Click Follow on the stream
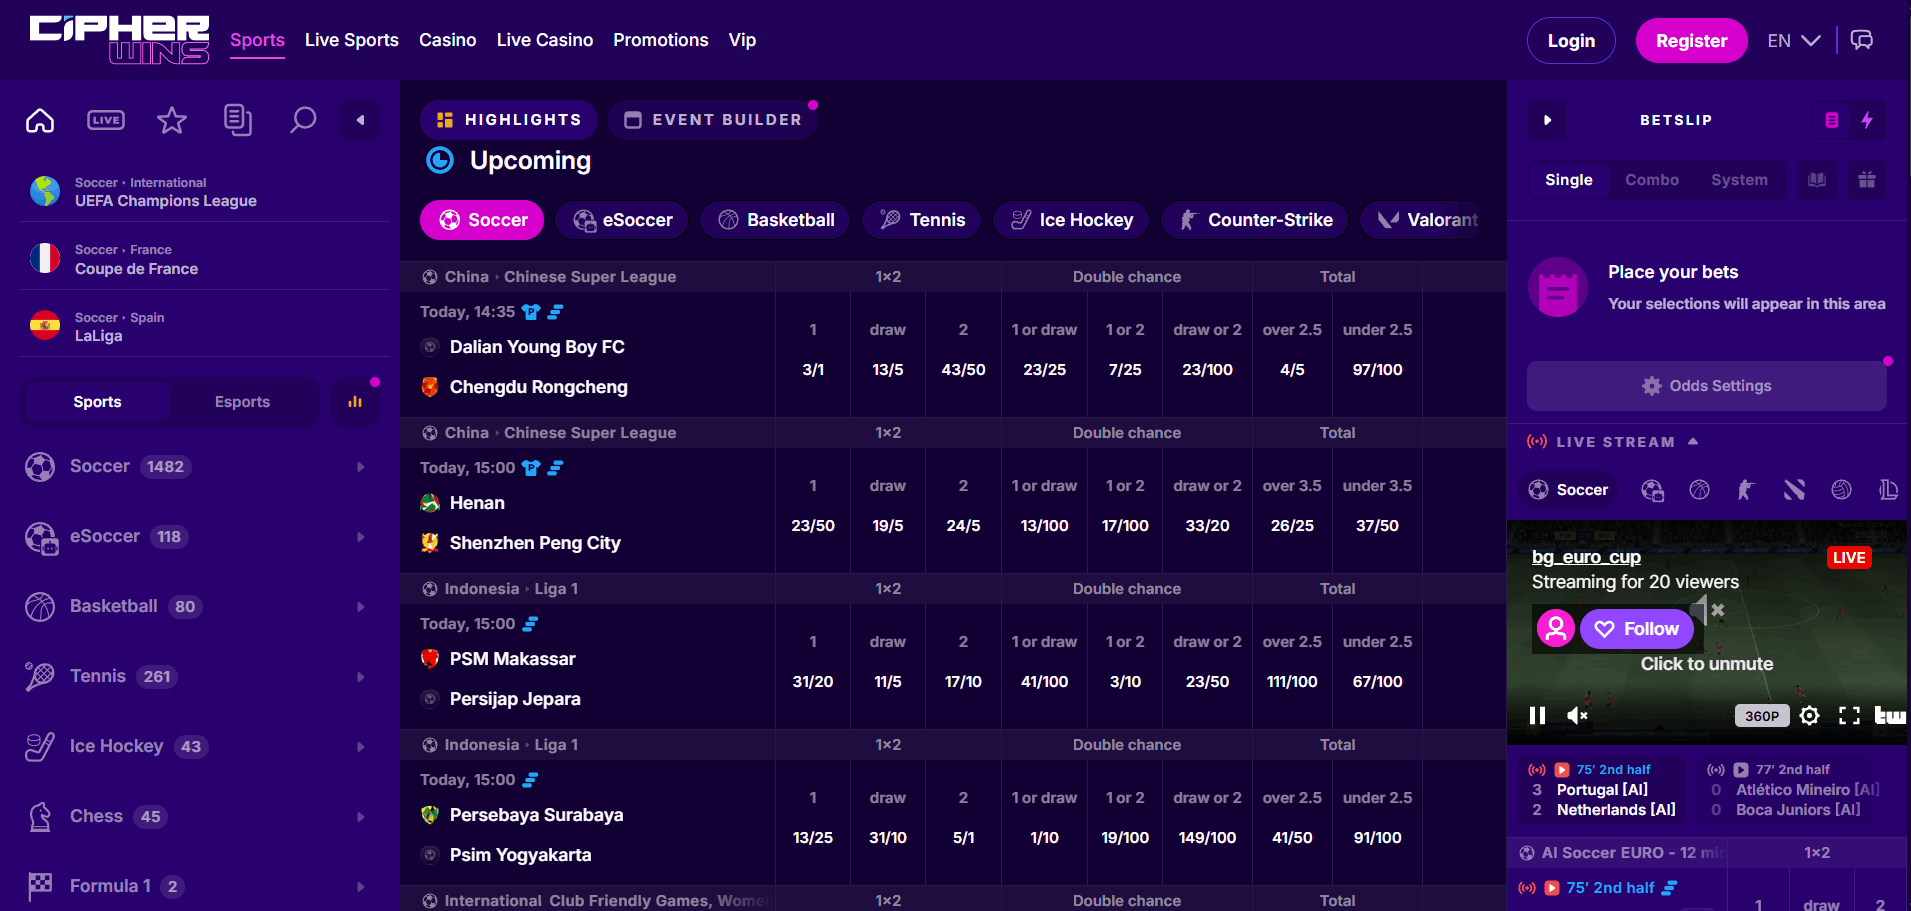 tap(1636, 629)
